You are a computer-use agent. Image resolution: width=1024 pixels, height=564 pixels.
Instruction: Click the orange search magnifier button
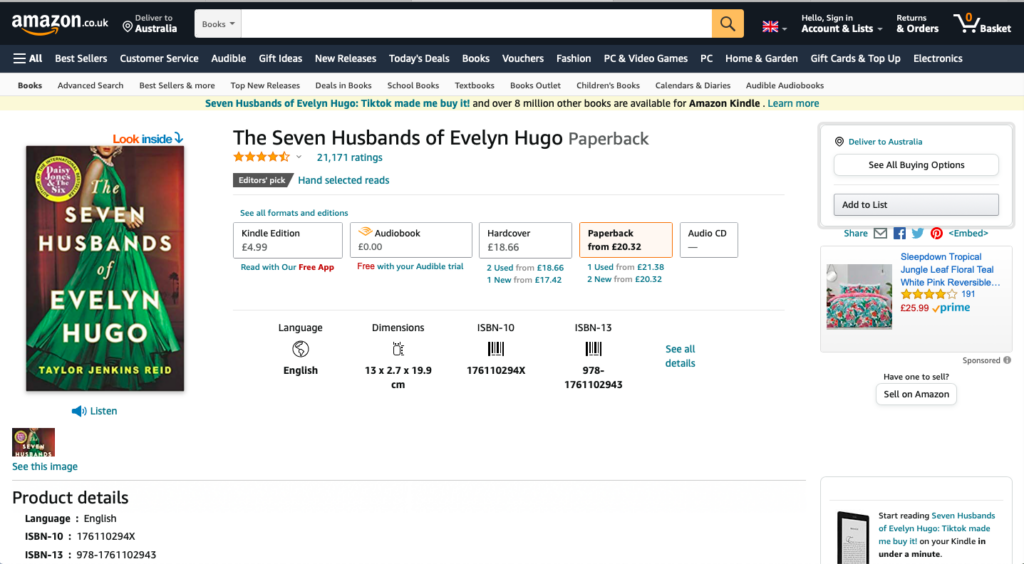coord(728,24)
